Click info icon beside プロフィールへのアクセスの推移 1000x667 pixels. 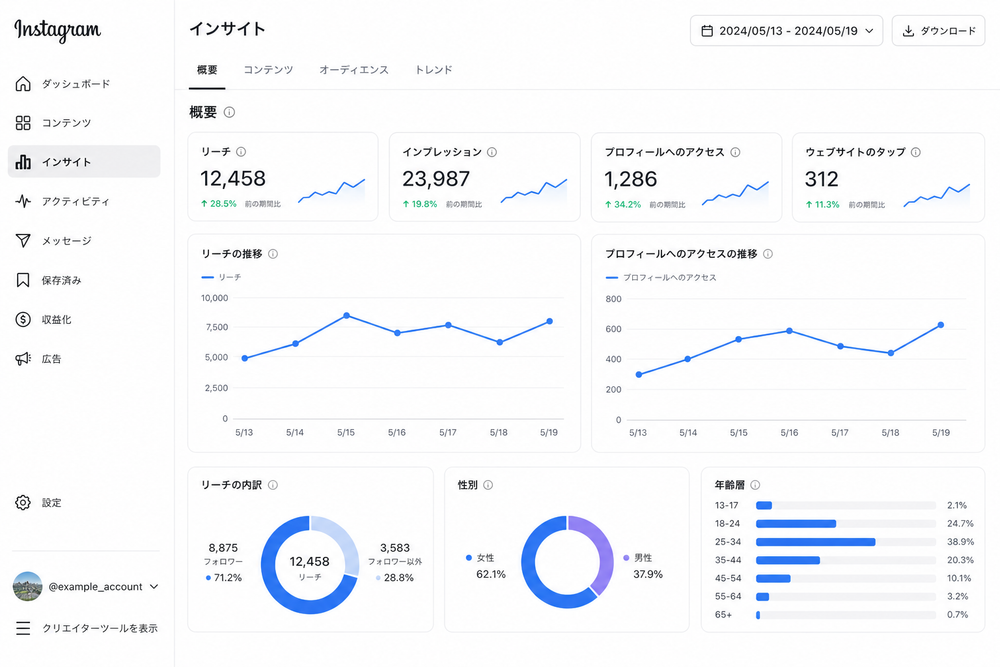(x=768, y=254)
